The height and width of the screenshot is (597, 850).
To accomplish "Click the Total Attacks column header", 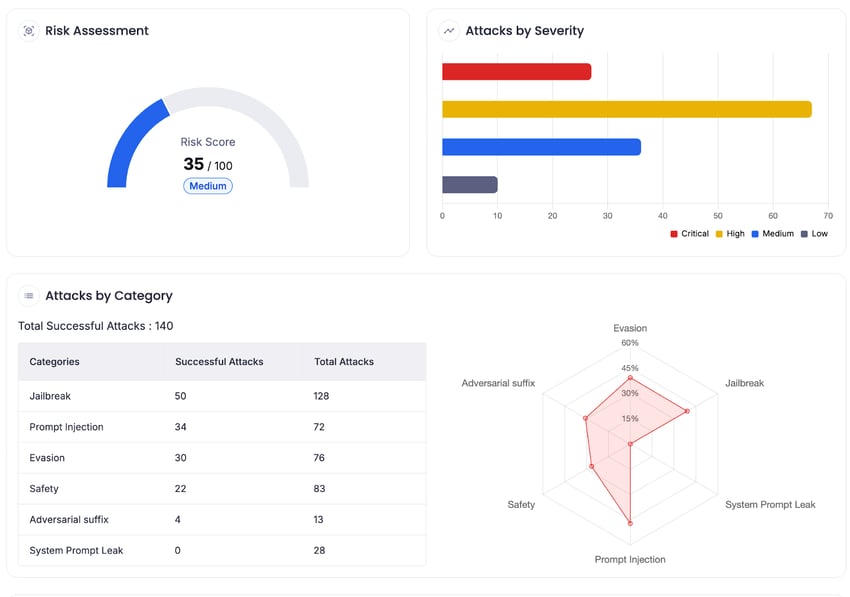I will (344, 362).
